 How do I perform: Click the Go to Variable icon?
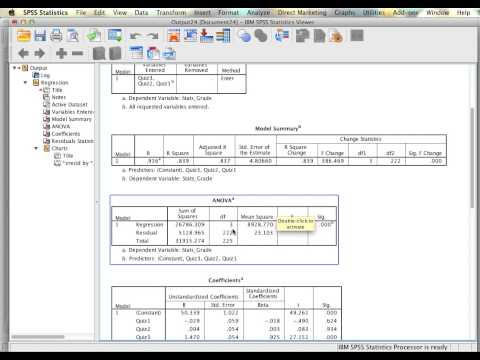tap(206, 36)
